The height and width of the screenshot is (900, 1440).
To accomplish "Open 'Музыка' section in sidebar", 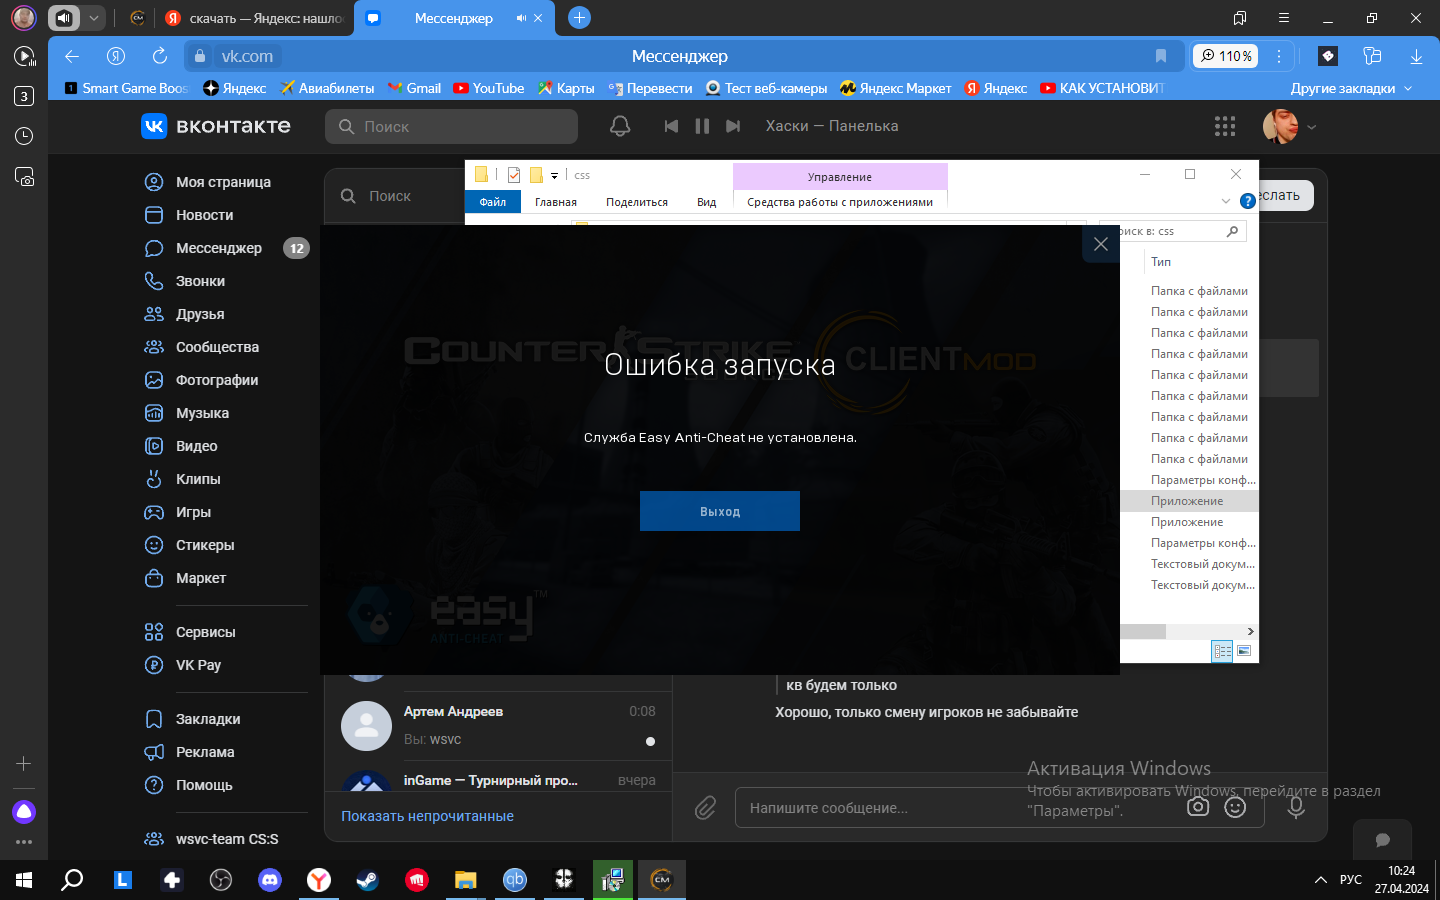I will [202, 413].
